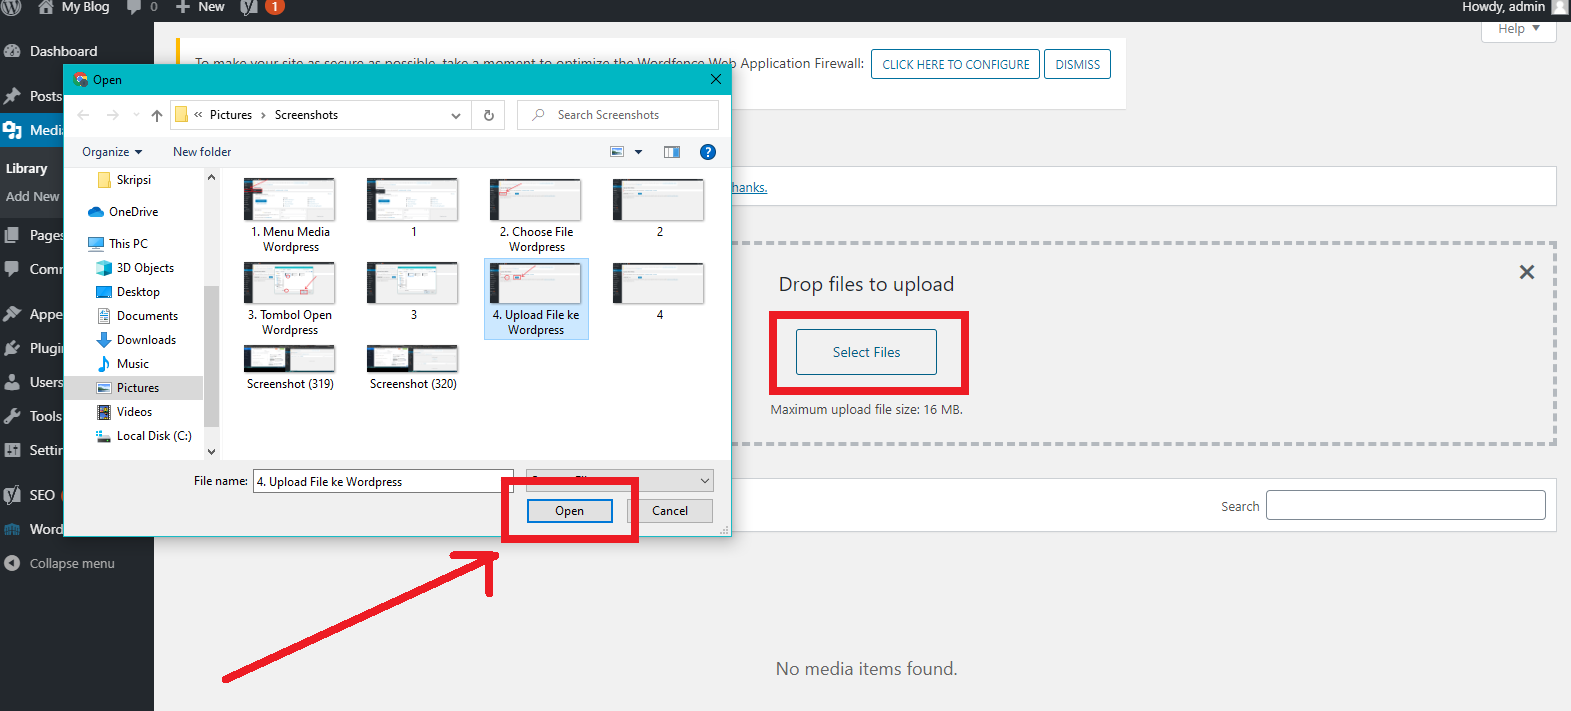Open the Users icon menu

coord(12,382)
